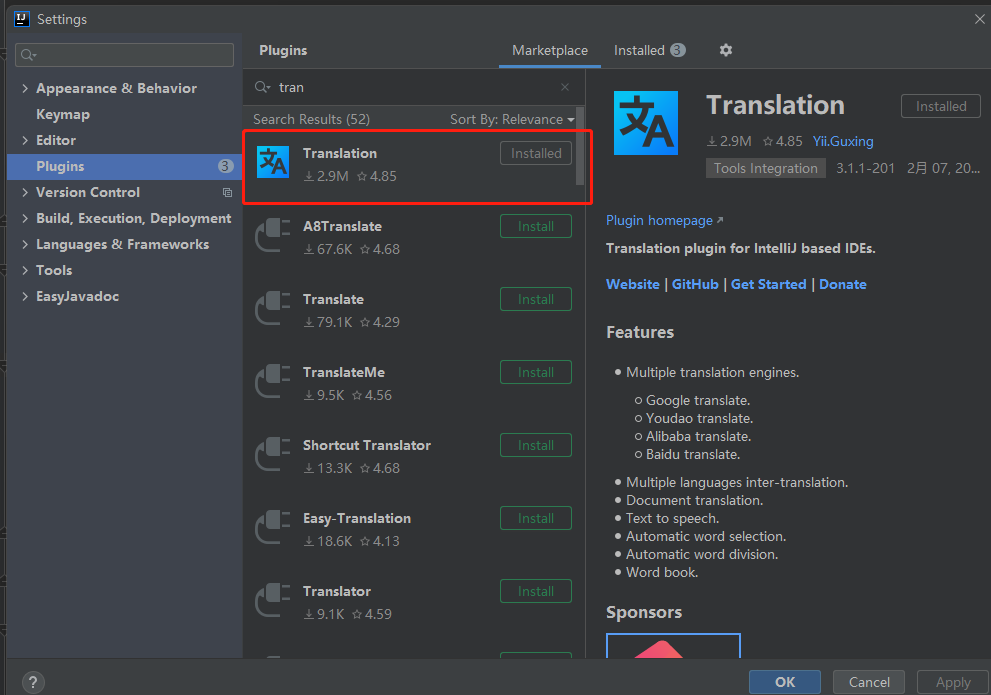Close the Settings dialog window
991x695 pixels.
979,19
